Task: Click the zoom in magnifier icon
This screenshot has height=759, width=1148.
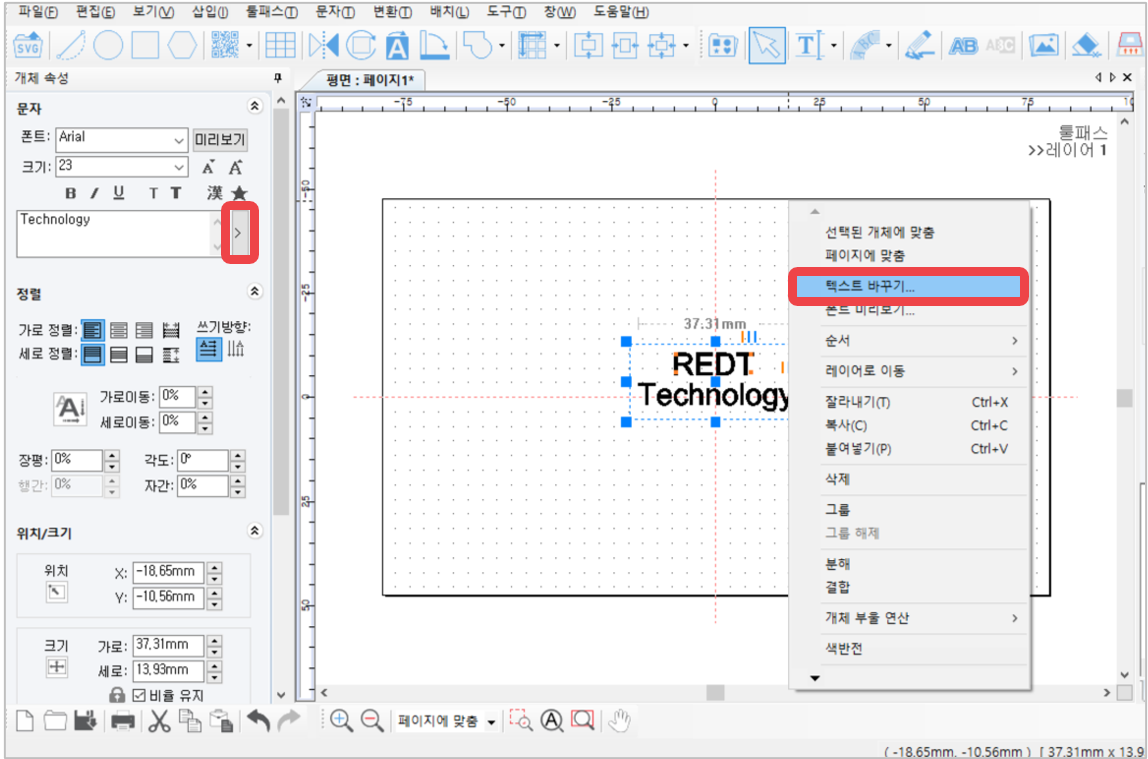Action: click(x=341, y=721)
